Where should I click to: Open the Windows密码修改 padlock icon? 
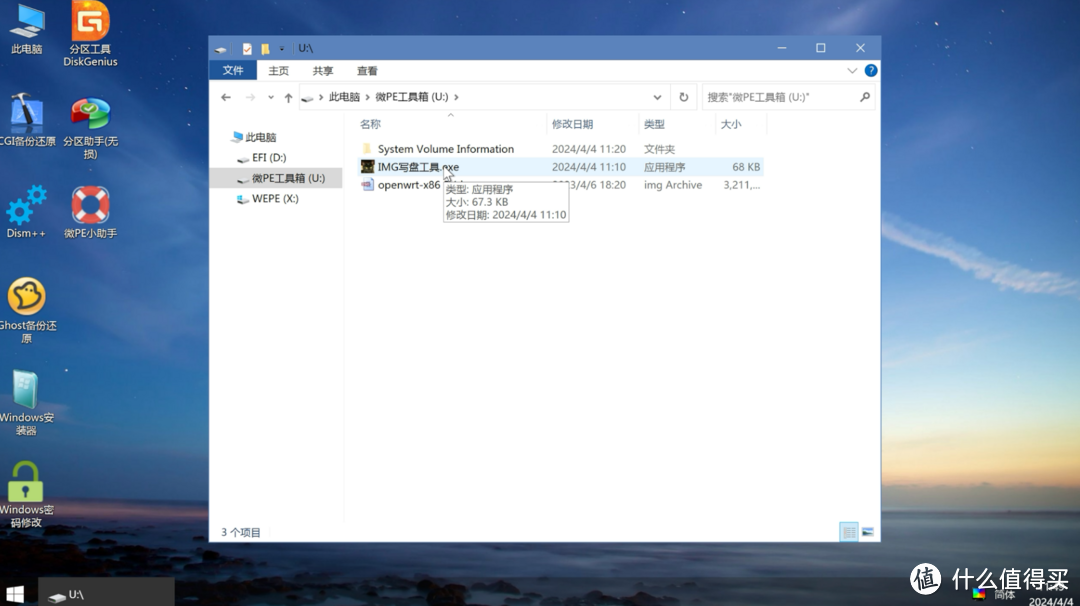tap(26, 494)
